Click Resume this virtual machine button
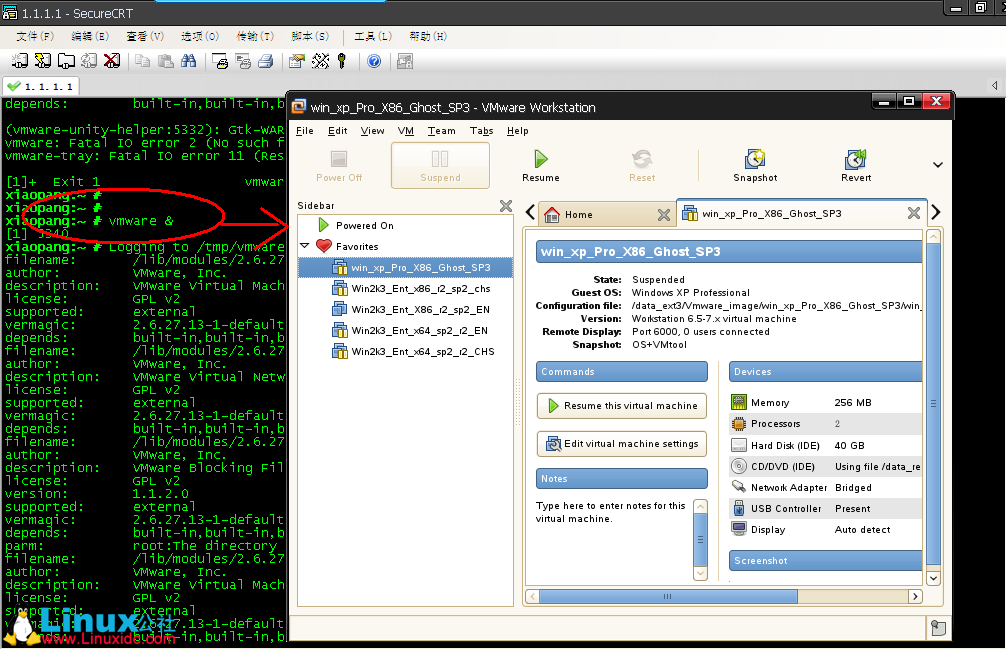 click(622, 405)
